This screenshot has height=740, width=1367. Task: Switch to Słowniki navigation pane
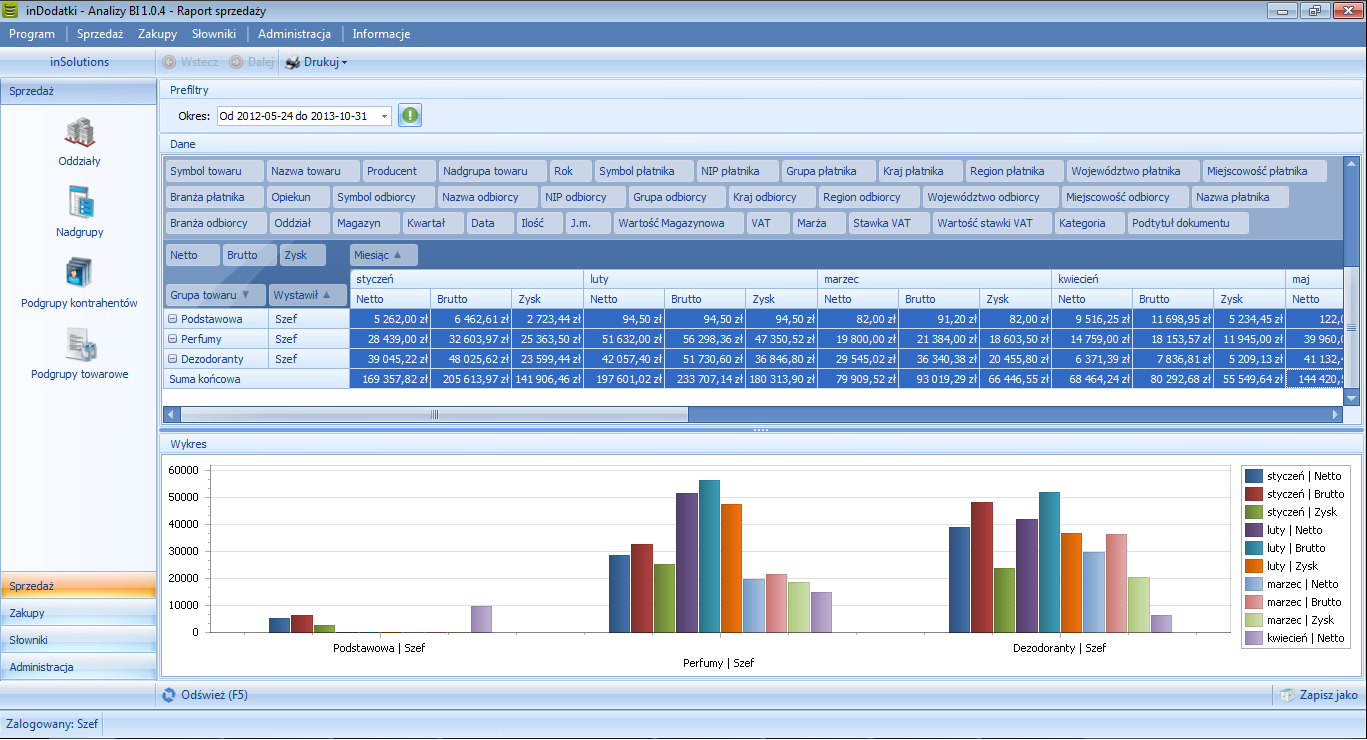click(x=78, y=640)
